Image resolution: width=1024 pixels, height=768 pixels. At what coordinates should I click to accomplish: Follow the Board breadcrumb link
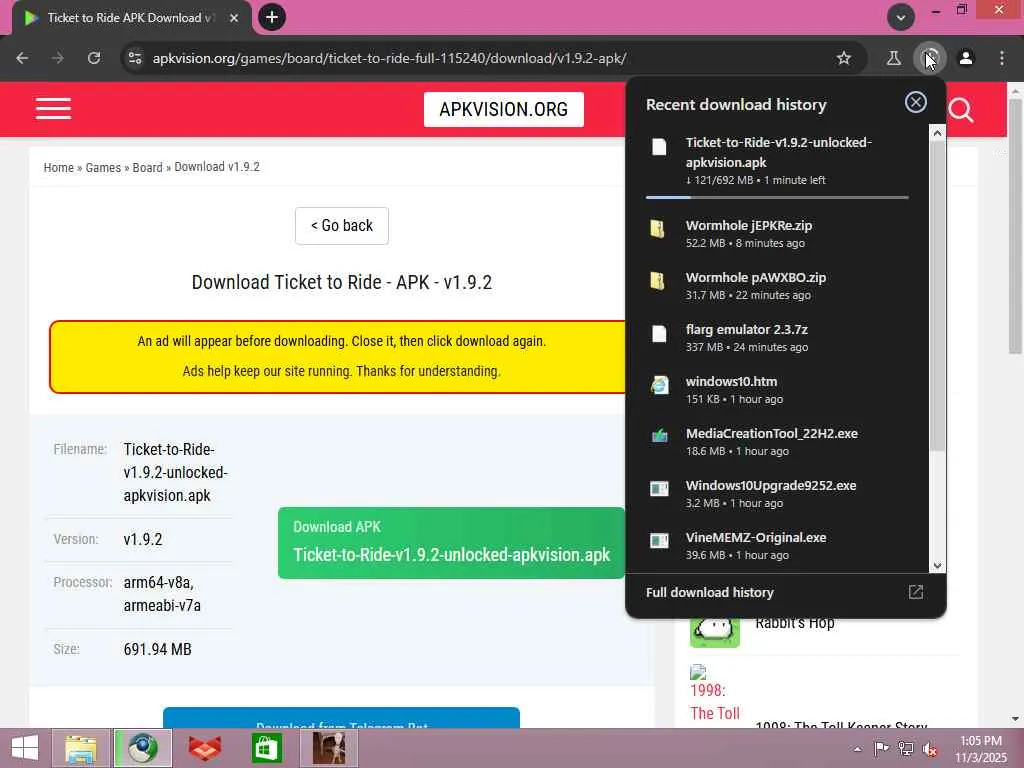(148, 167)
